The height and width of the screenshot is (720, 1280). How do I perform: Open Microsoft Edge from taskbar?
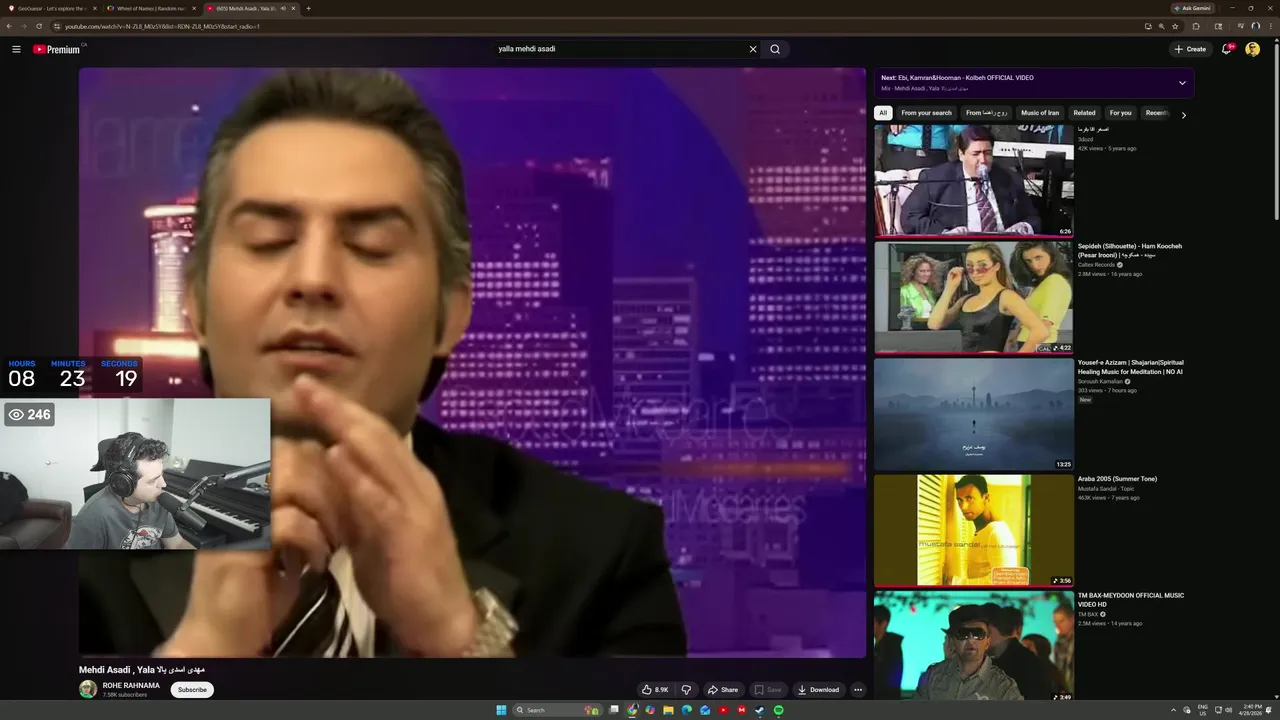point(686,710)
